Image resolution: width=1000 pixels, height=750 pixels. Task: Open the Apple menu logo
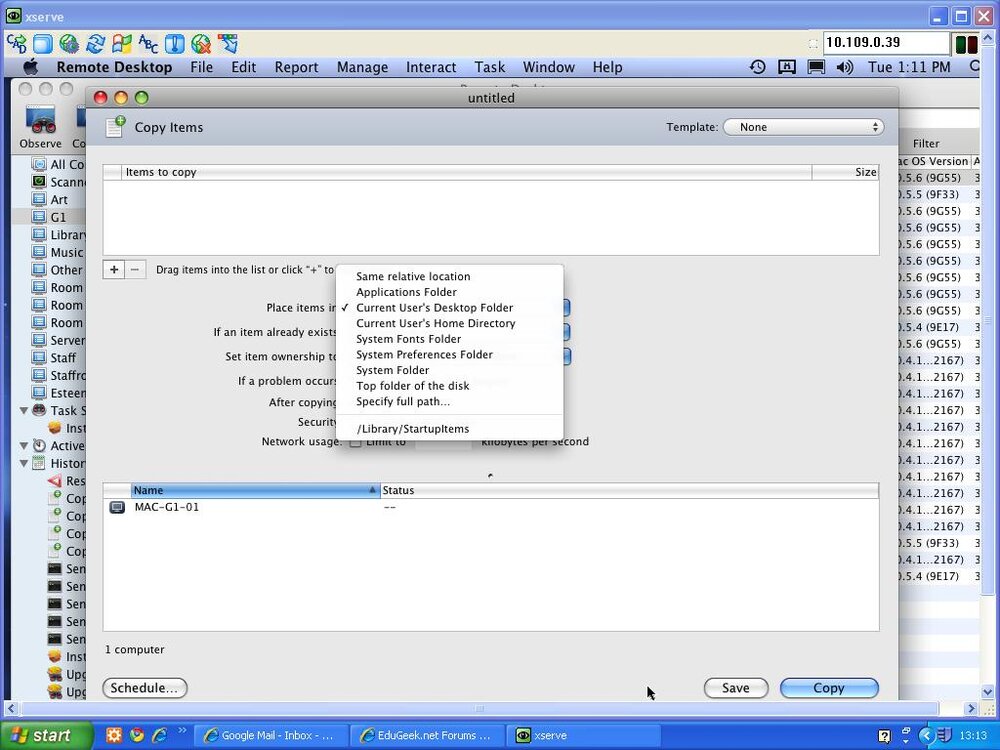[30, 67]
